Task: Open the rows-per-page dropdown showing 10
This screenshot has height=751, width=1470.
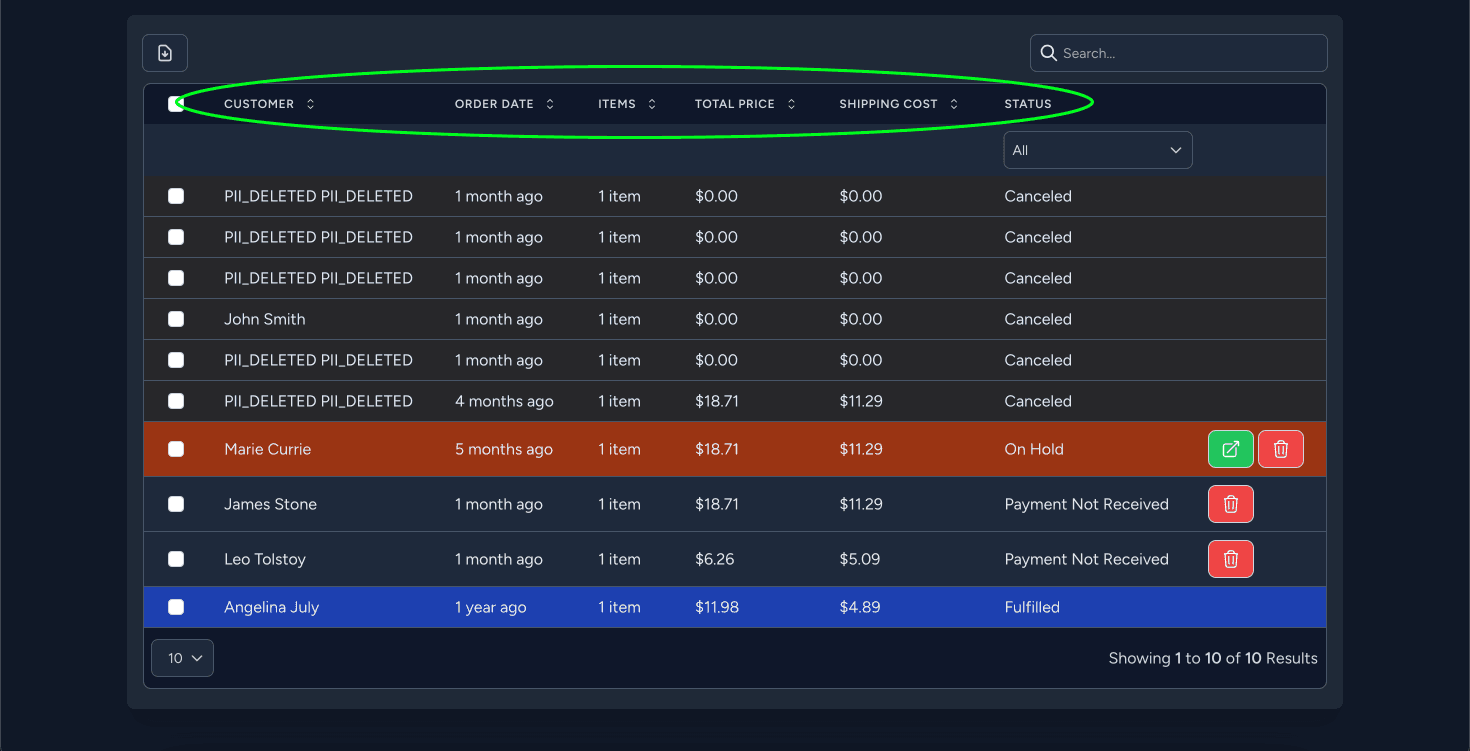Action: [x=181, y=658]
